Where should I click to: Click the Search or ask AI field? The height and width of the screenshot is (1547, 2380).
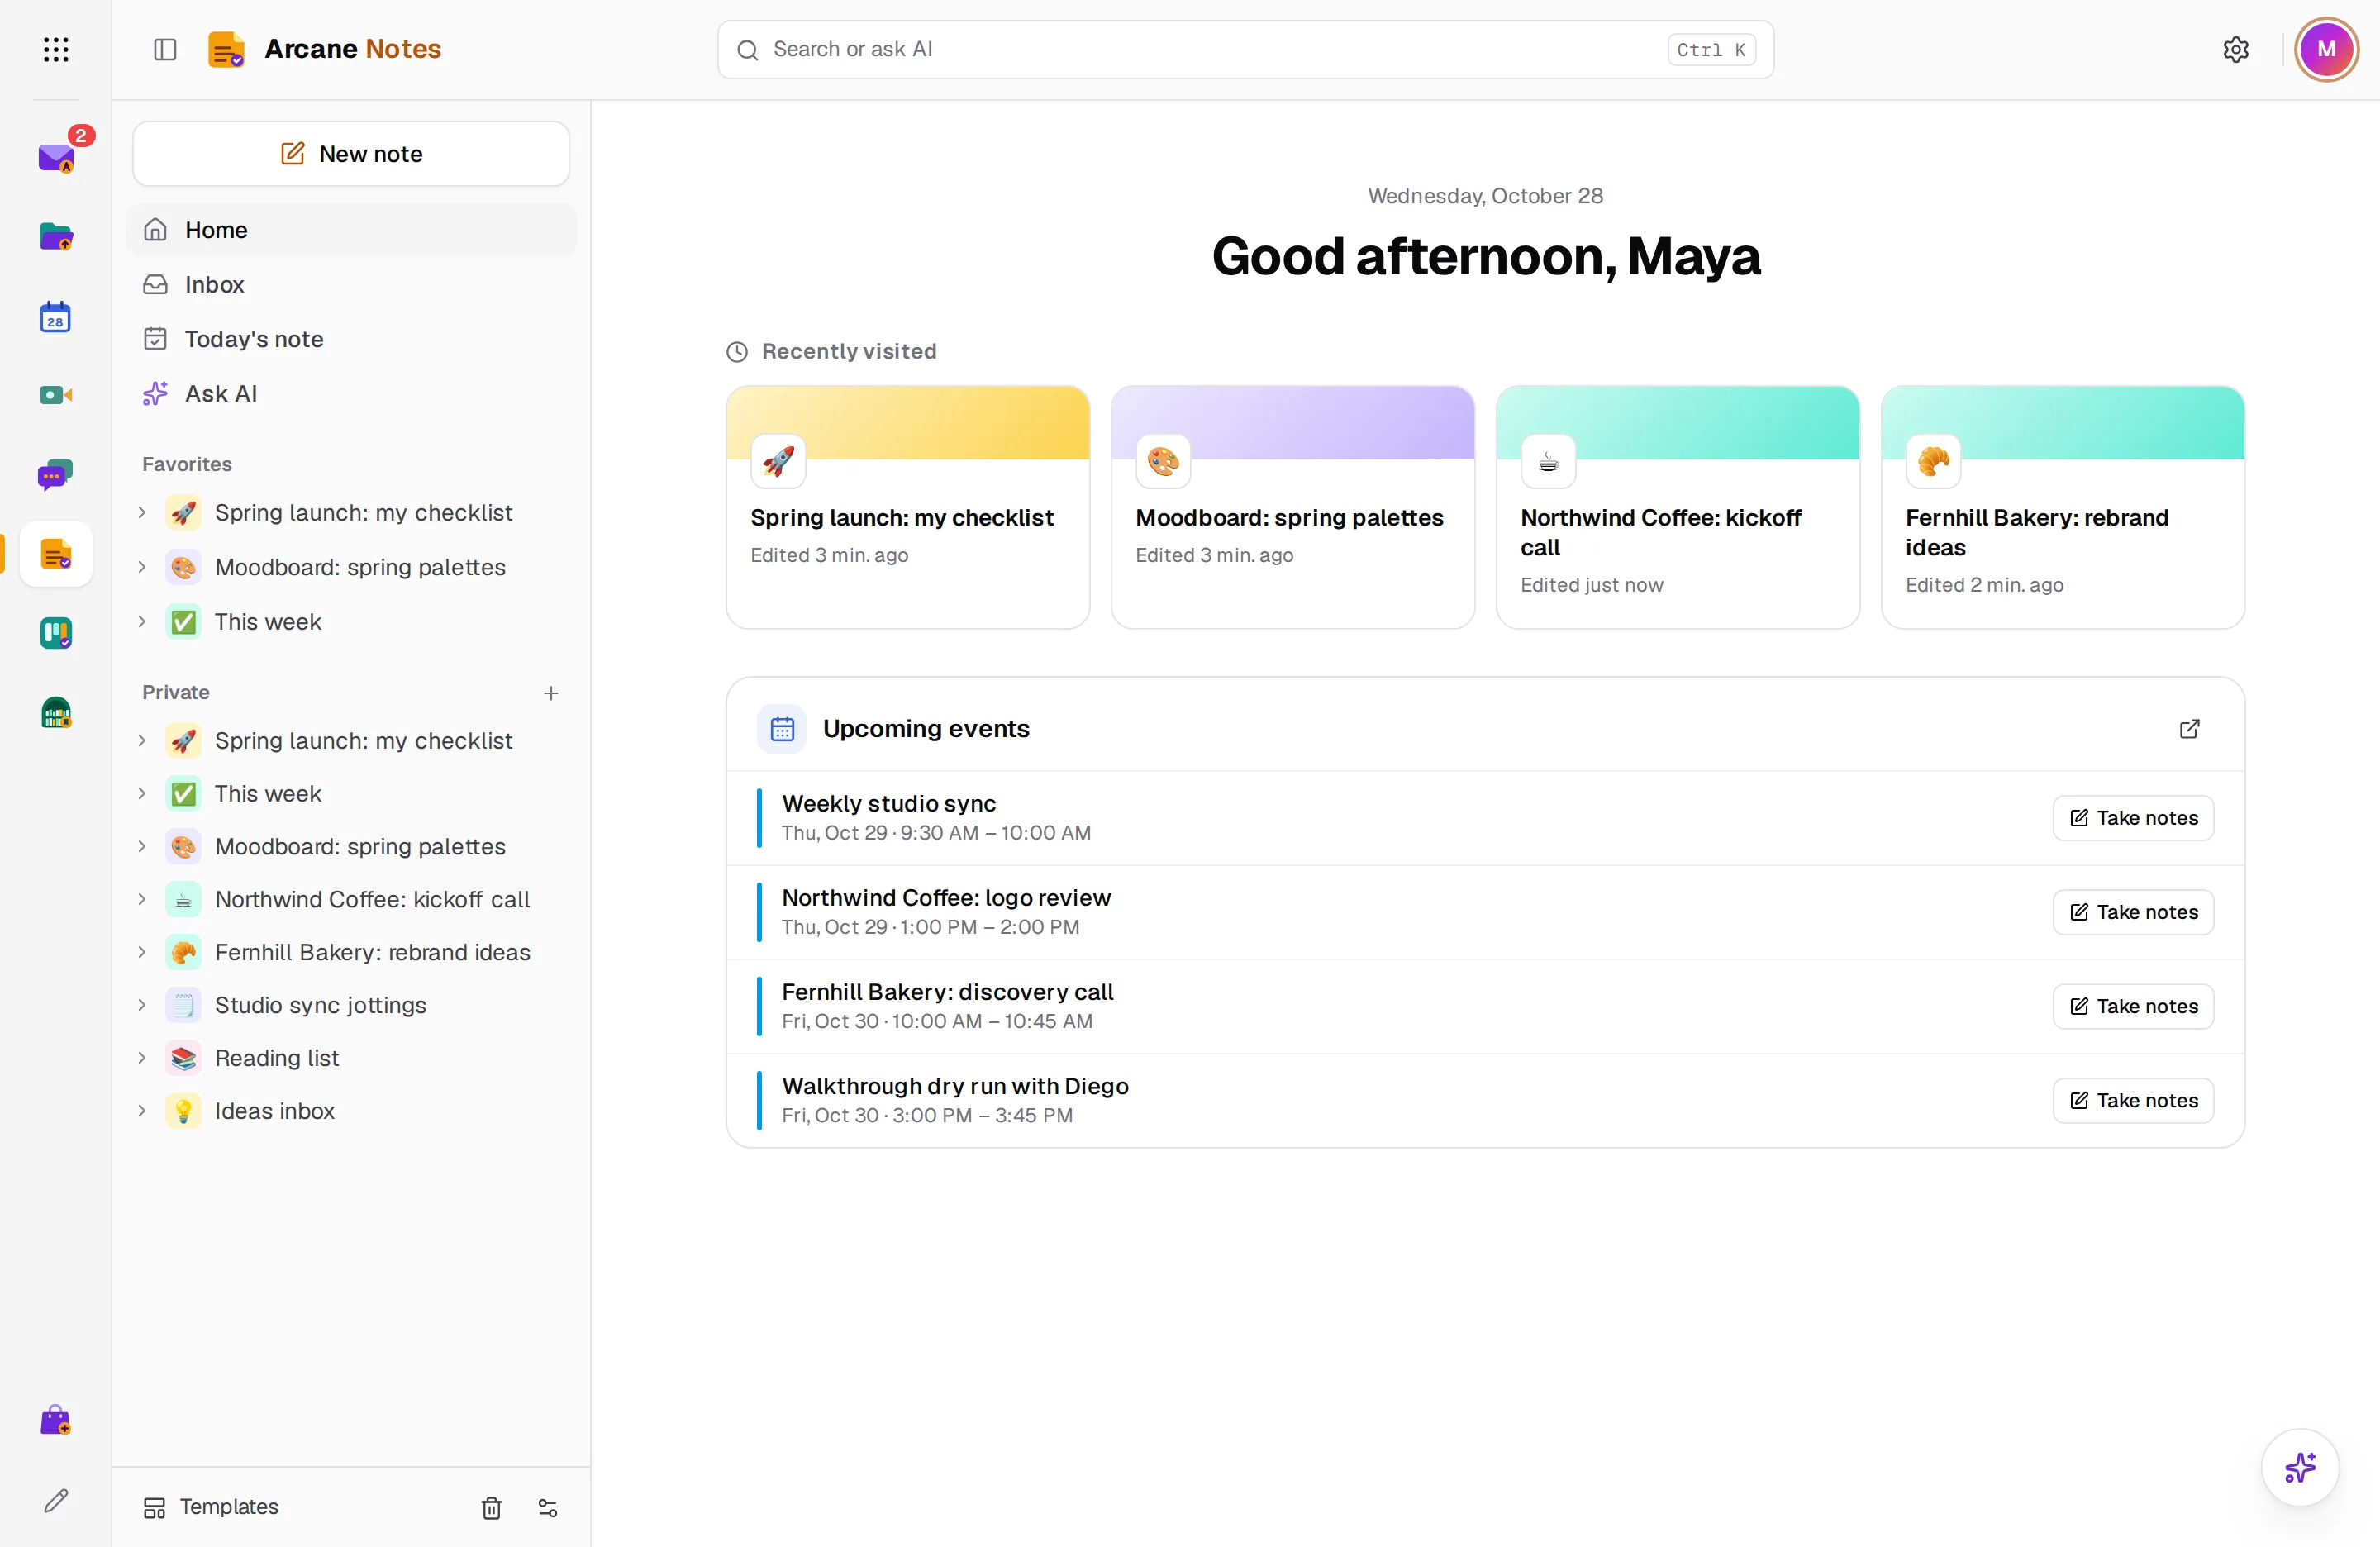point(1245,49)
